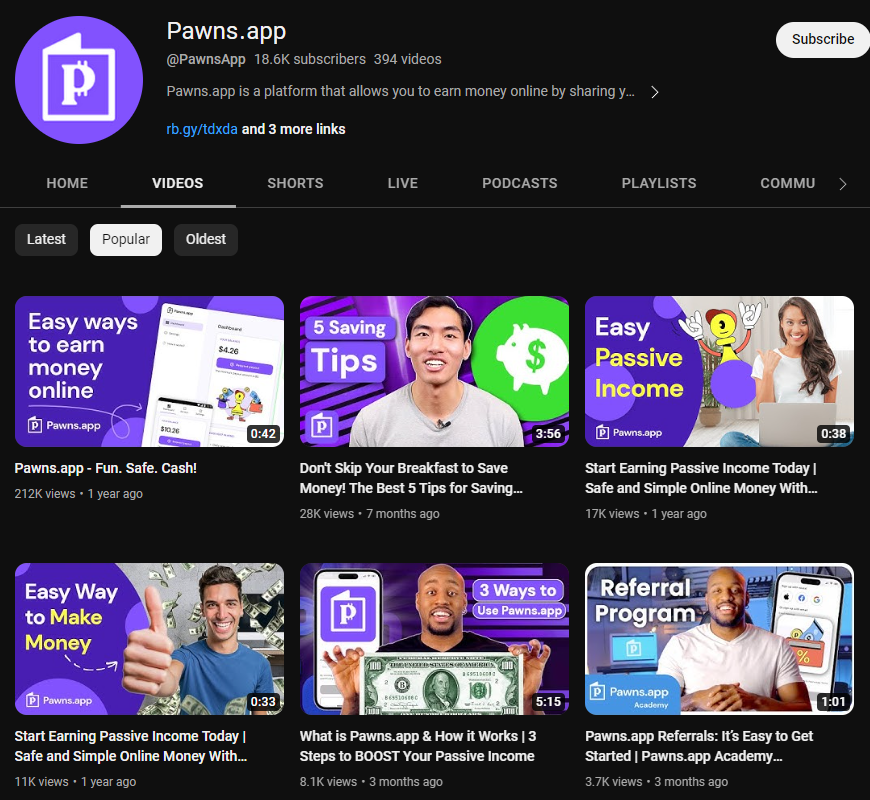Open the partially visible COMMU tab
Viewport: 870px width, 800px height.
[787, 183]
